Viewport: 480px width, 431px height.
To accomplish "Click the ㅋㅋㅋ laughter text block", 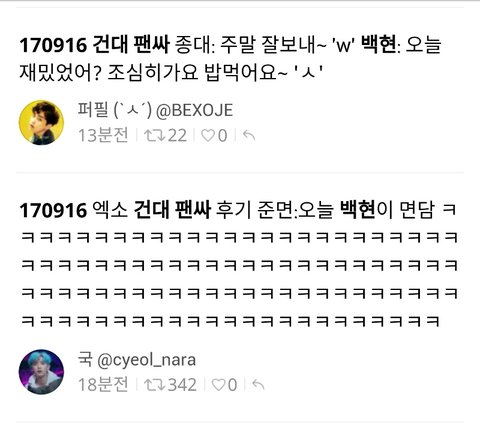I will point(239,279).
